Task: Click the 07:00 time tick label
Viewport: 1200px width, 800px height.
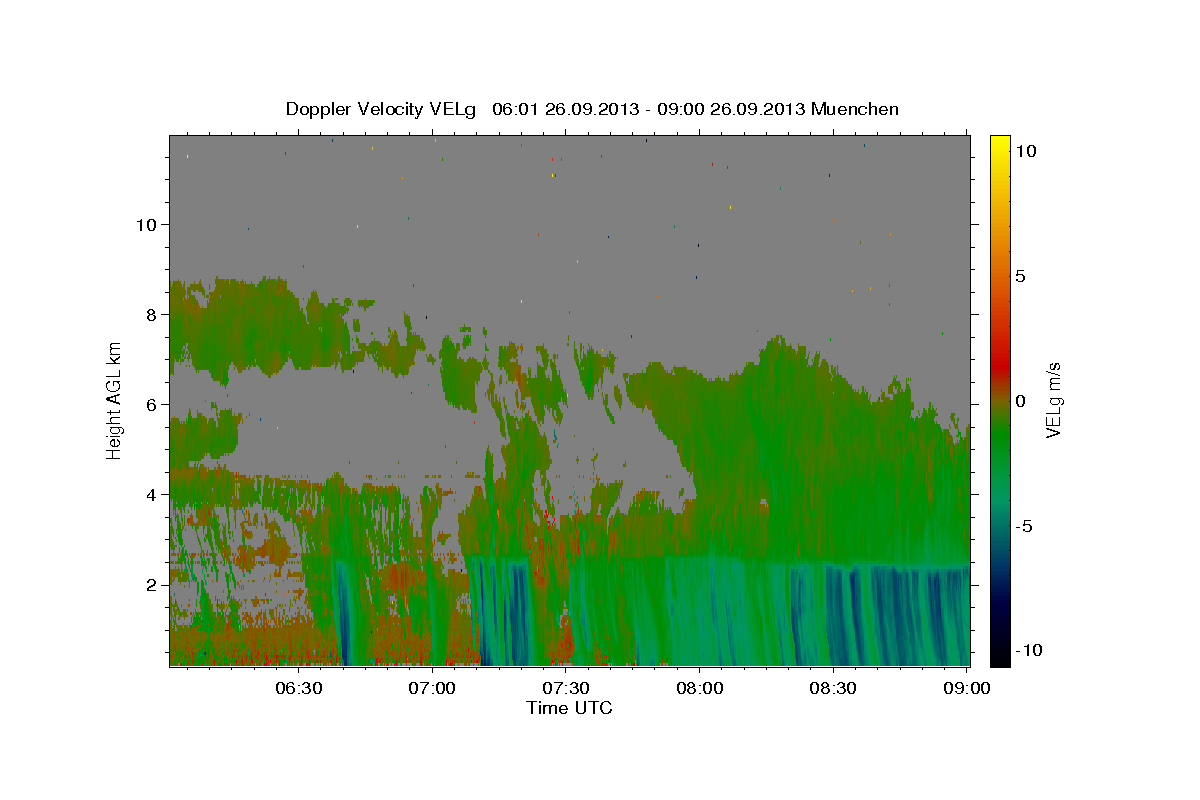Action: 433,688
